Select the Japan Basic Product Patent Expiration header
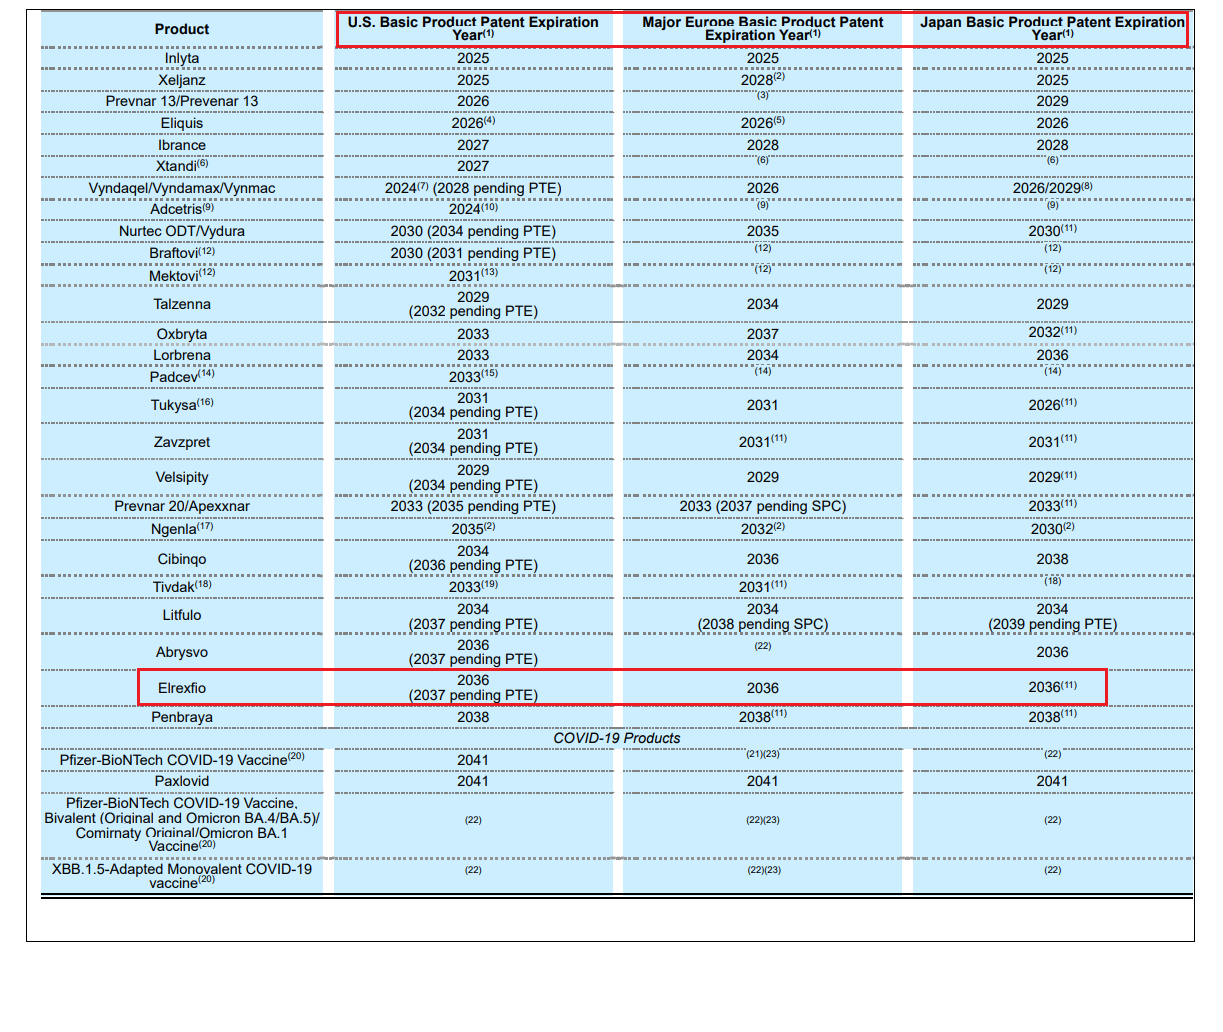 [1052, 28]
